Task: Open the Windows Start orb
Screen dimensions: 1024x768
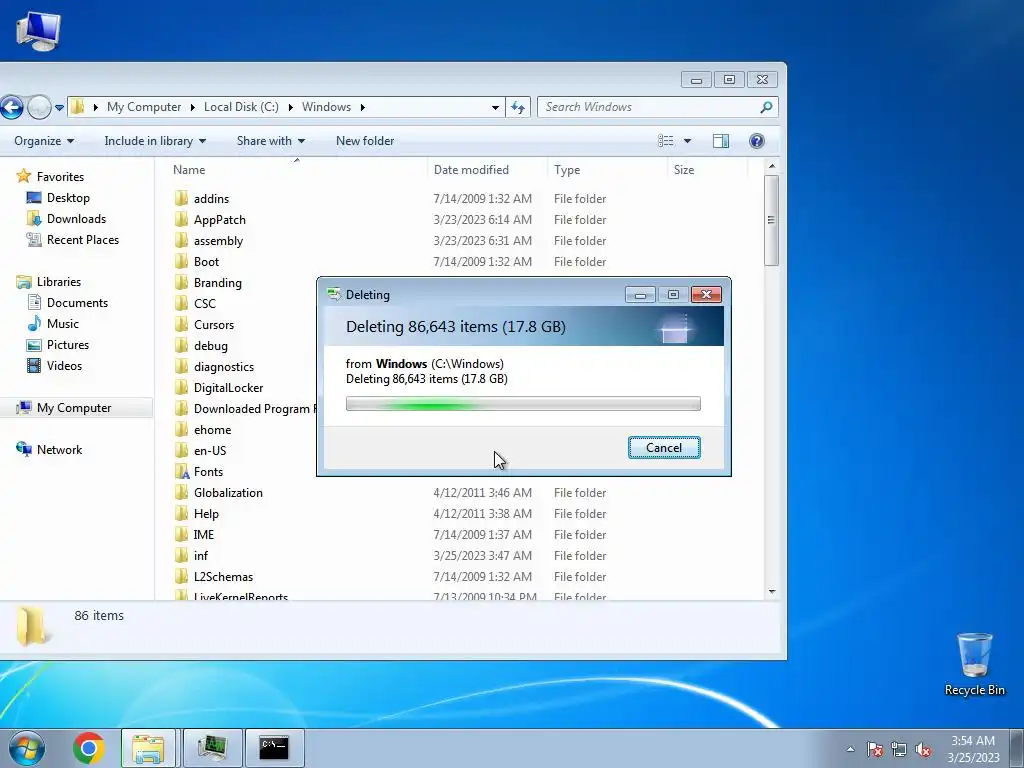Action: 26,748
